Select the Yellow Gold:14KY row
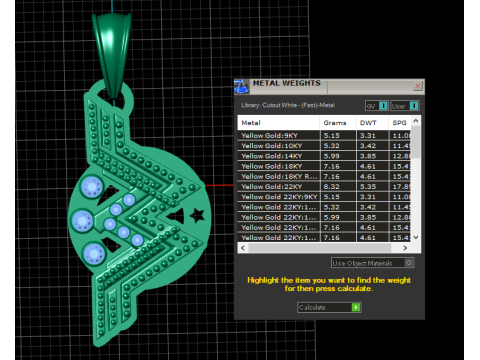This screenshot has width=480, height=360. (324, 156)
